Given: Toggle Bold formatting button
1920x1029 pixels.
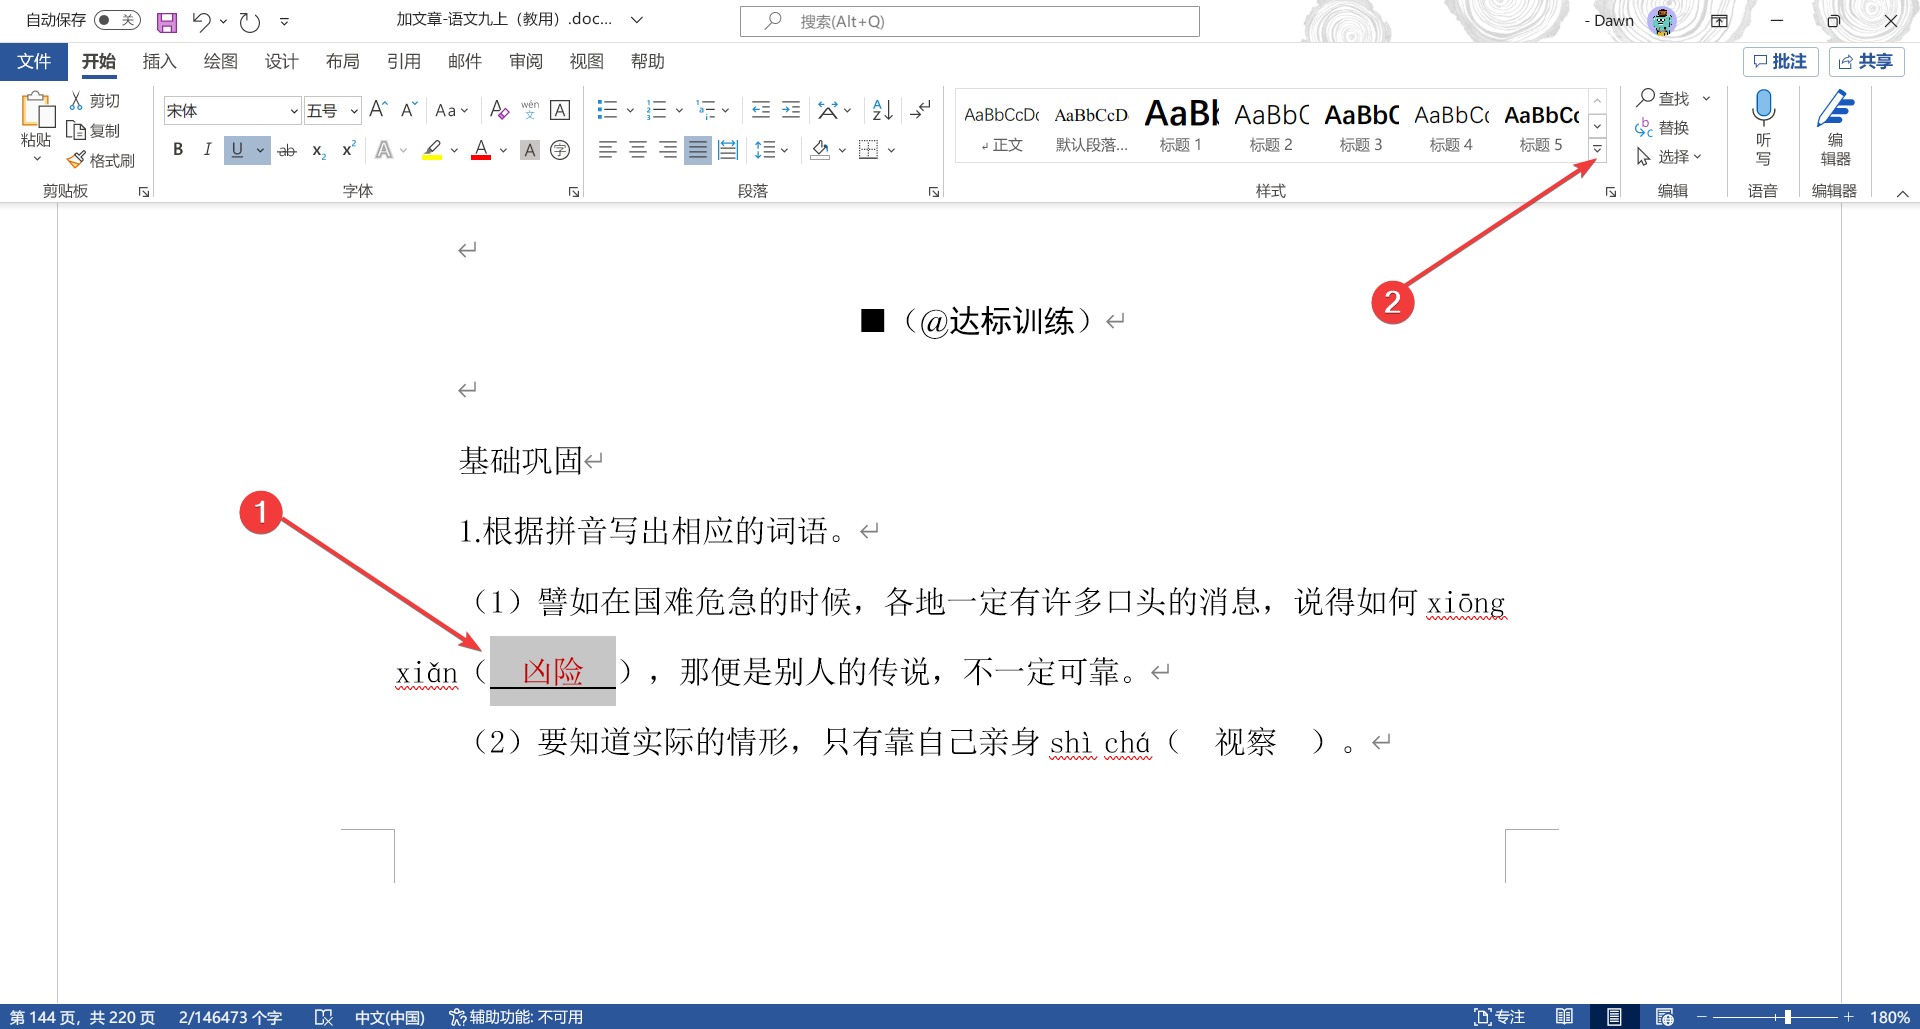Looking at the screenshot, I should pyautogui.click(x=178, y=150).
